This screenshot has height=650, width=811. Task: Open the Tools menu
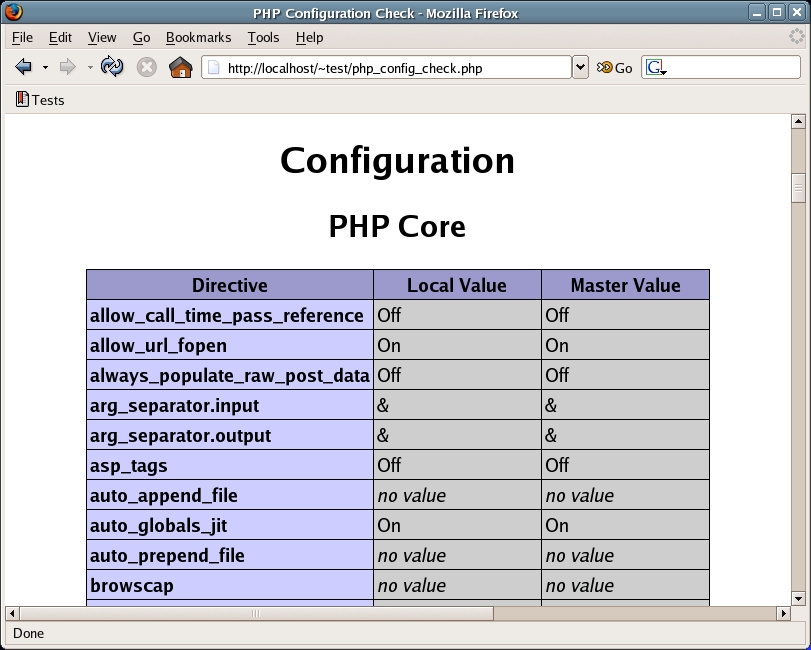click(263, 37)
